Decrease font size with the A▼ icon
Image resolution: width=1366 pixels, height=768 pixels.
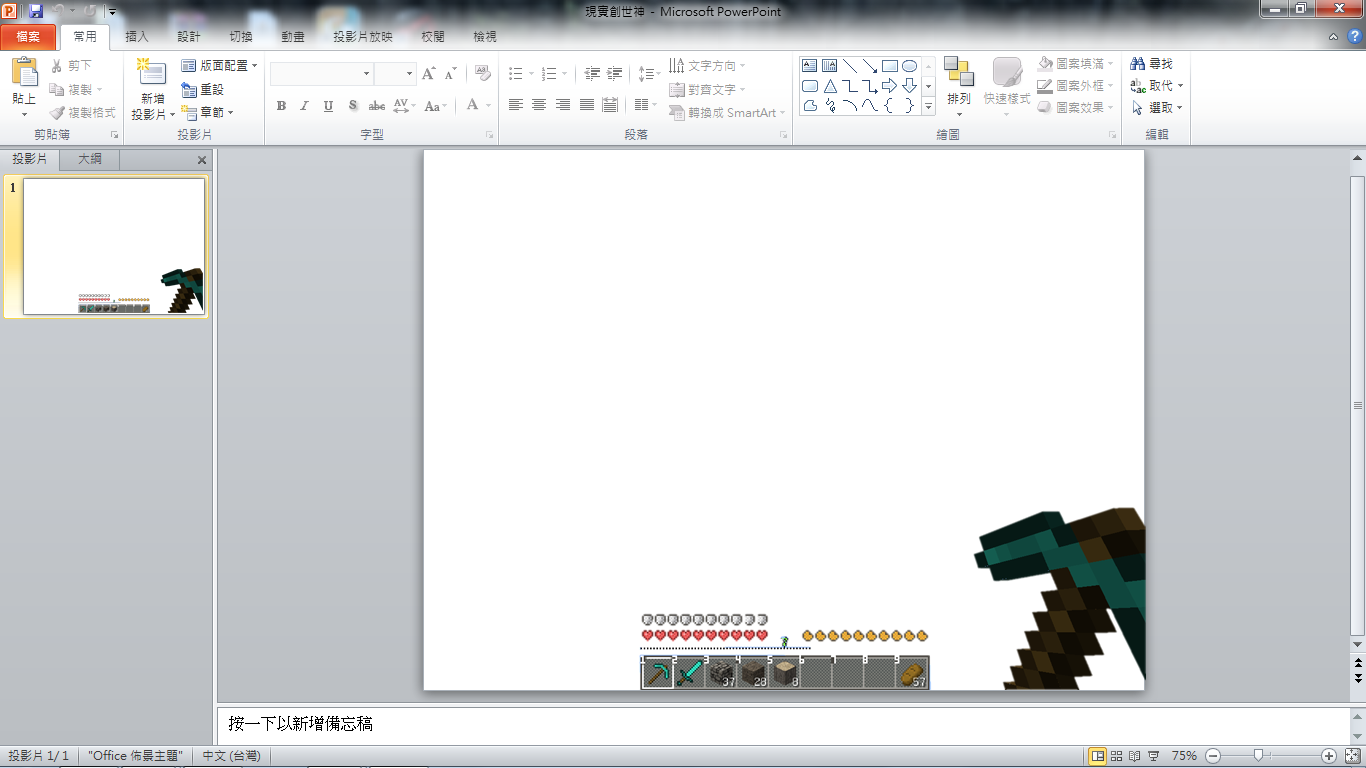point(451,74)
